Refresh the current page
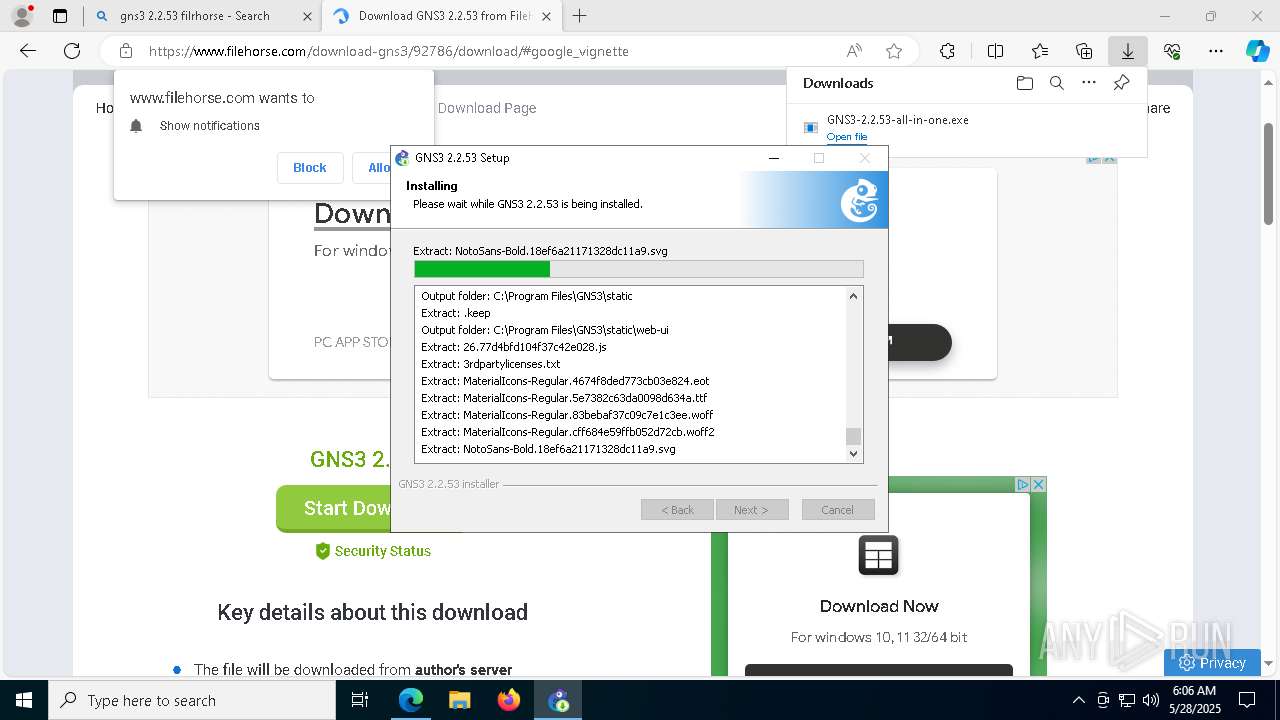This screenshot has width=1280, height=720. [72, 51]
